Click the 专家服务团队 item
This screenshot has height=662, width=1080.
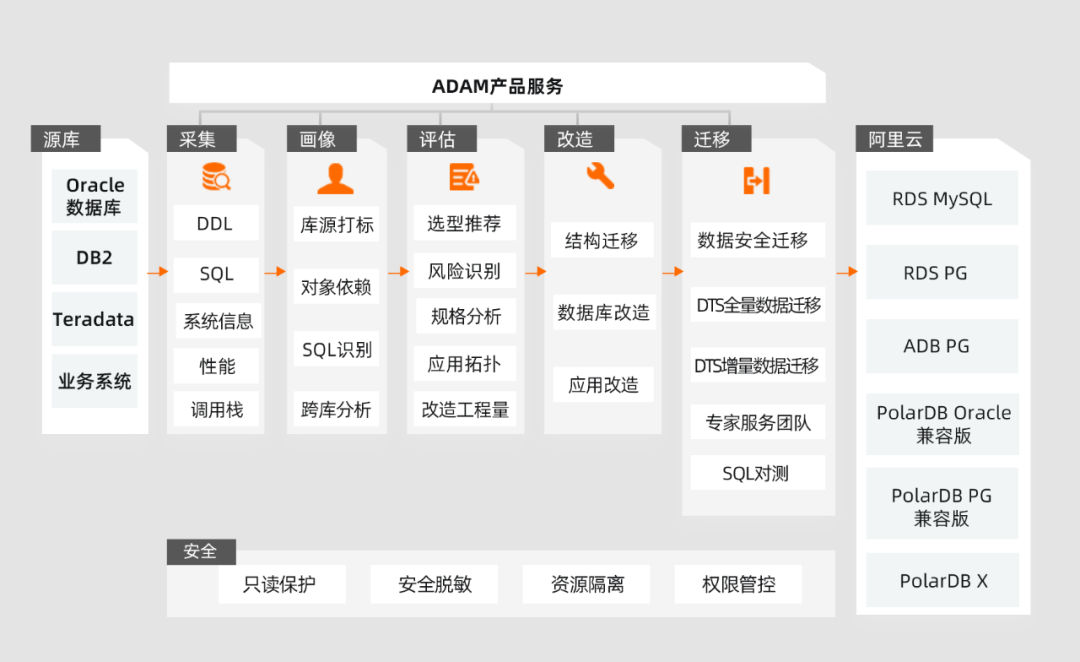click(758, 422)
